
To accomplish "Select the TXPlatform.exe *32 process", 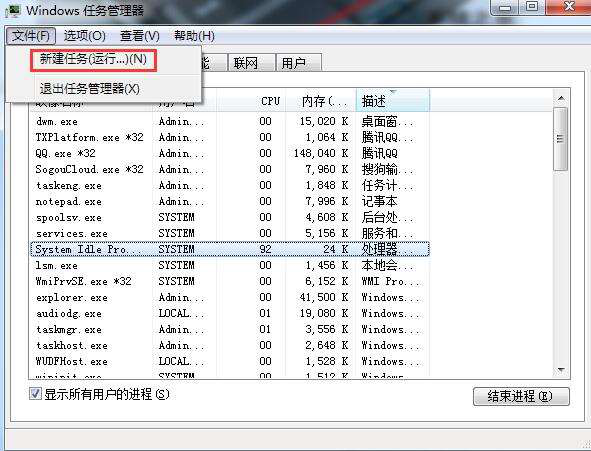I will [230, 138].
